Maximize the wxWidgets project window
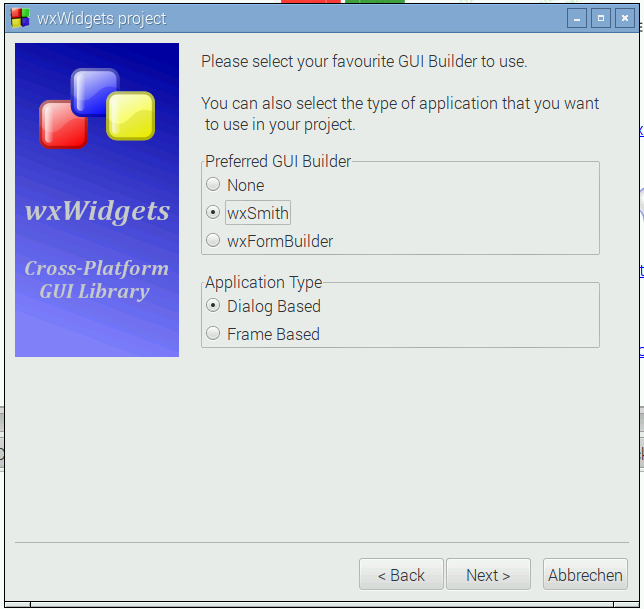 (x=601, y=18)
